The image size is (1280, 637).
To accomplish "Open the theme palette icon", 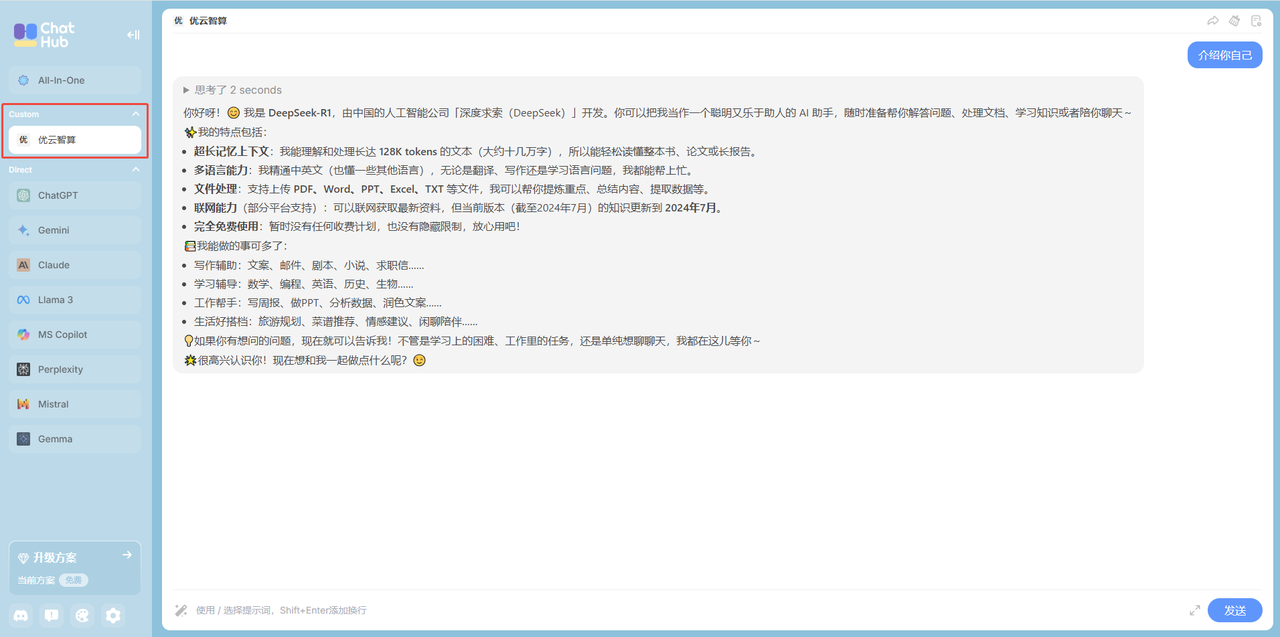I will [83, 615].
